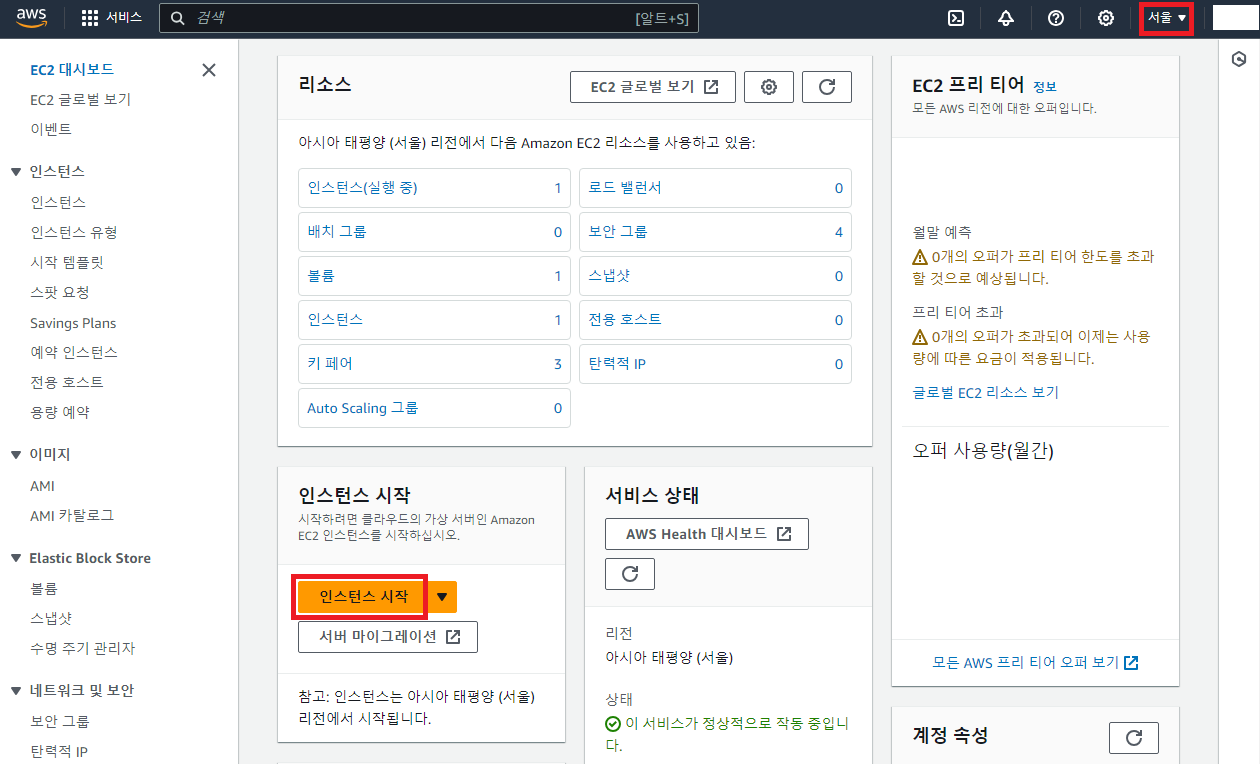Collapse the 인스턴스 sidebar section
The image size is (1260, 764).
(x=16, y=172)
